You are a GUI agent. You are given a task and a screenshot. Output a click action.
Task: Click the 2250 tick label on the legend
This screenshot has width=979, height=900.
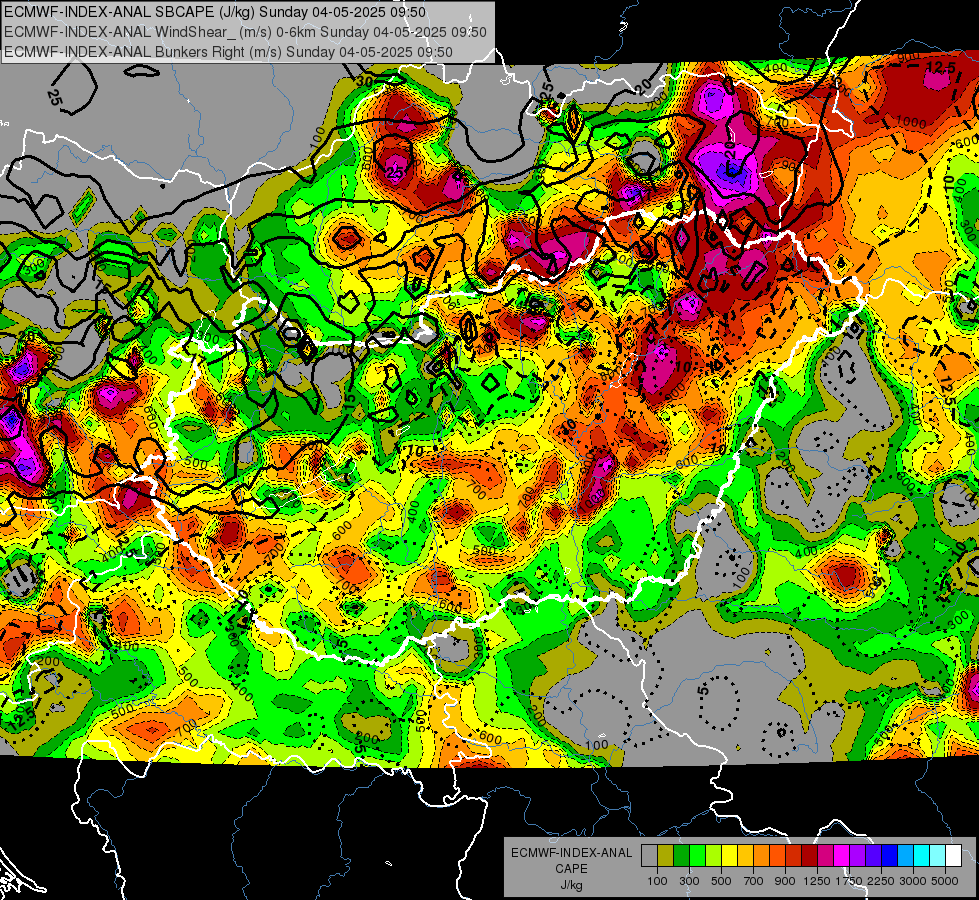(881, 881)
